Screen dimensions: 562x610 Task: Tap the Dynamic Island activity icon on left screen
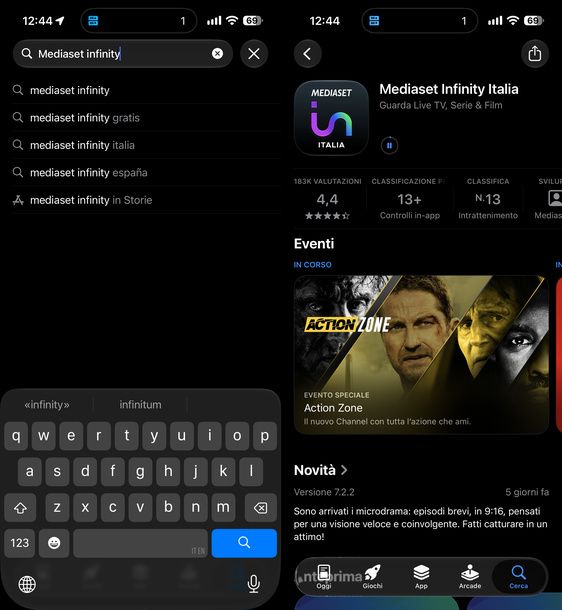[x=93, y=21]
